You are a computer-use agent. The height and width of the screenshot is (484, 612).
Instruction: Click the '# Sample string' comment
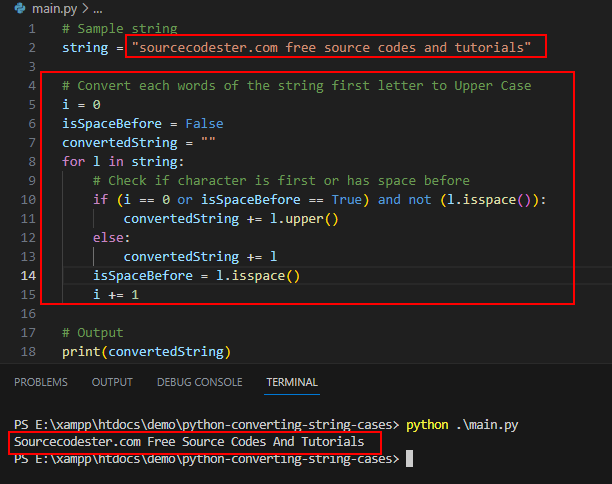pos(119,29)
